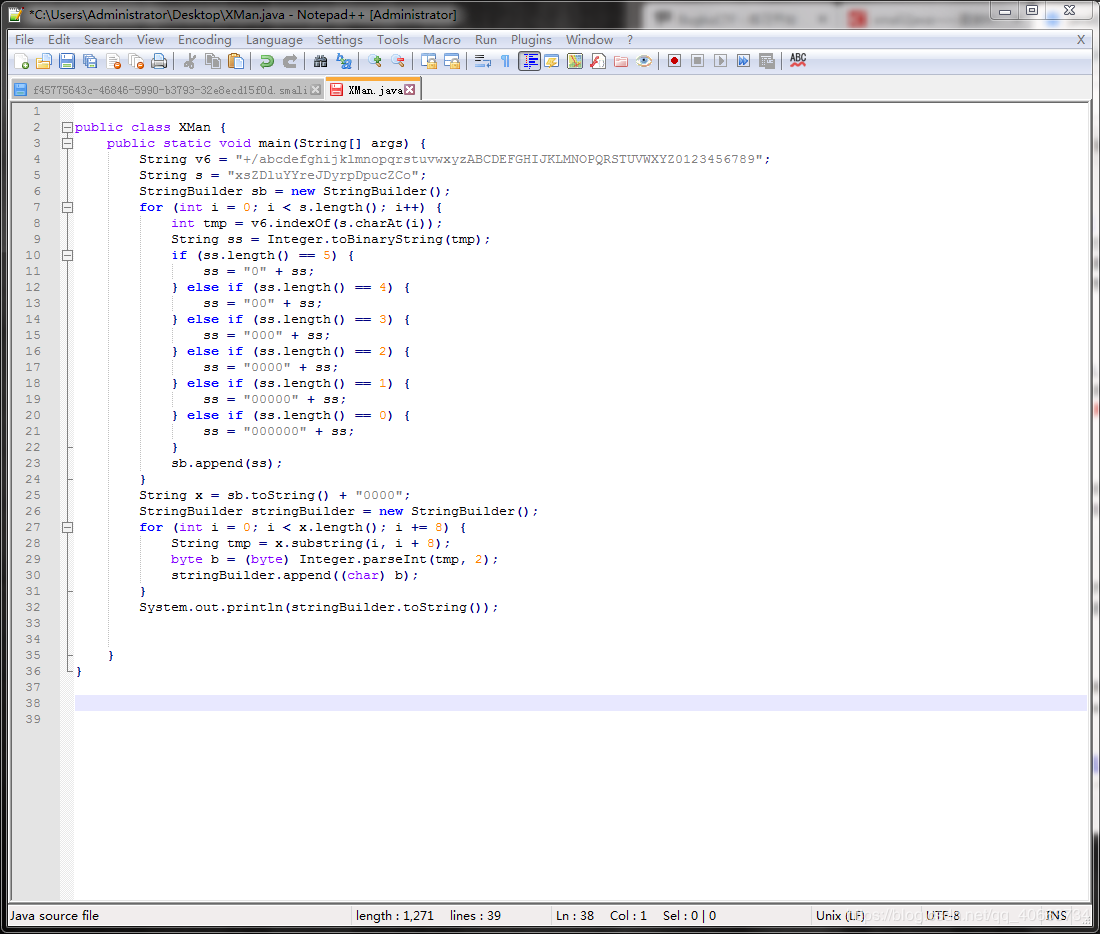Click the Close All toolbar icon
This screenshot has height=934, width=1100.
point(136,61)
